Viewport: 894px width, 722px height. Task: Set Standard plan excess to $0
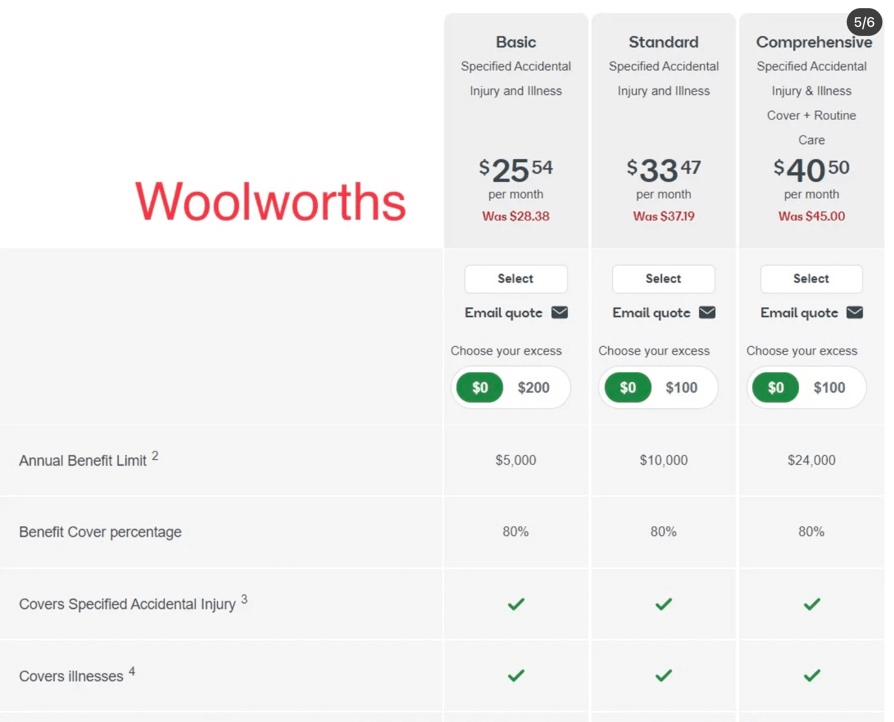[x=628, y=388]
